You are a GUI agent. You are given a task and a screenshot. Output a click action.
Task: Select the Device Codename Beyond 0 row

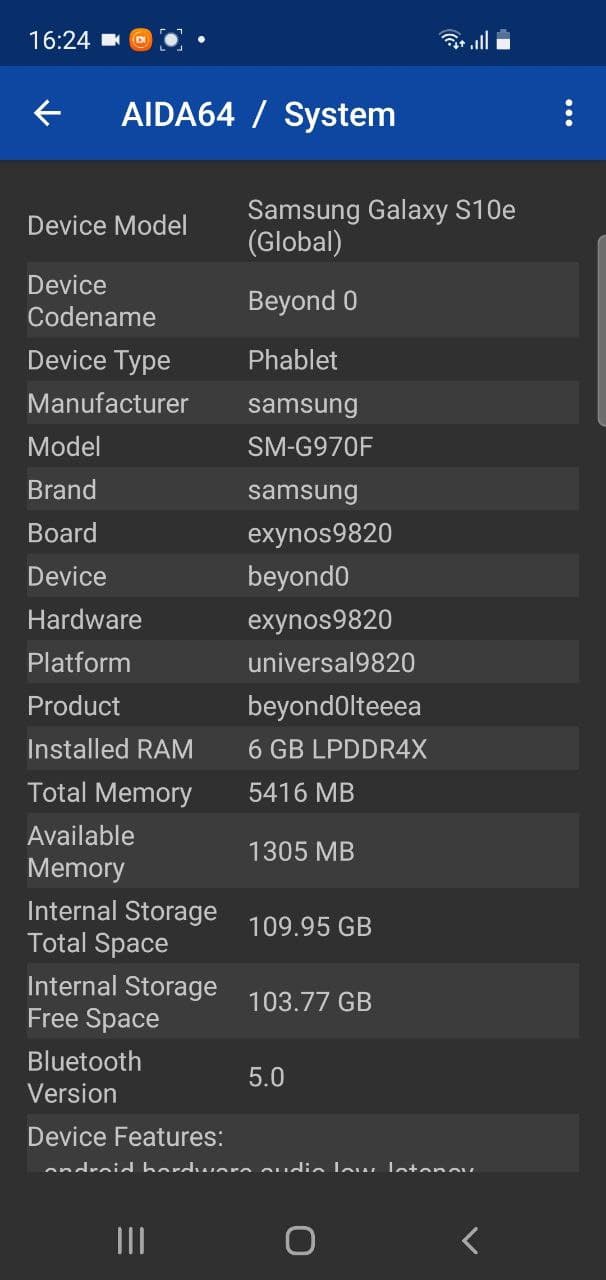302,301
